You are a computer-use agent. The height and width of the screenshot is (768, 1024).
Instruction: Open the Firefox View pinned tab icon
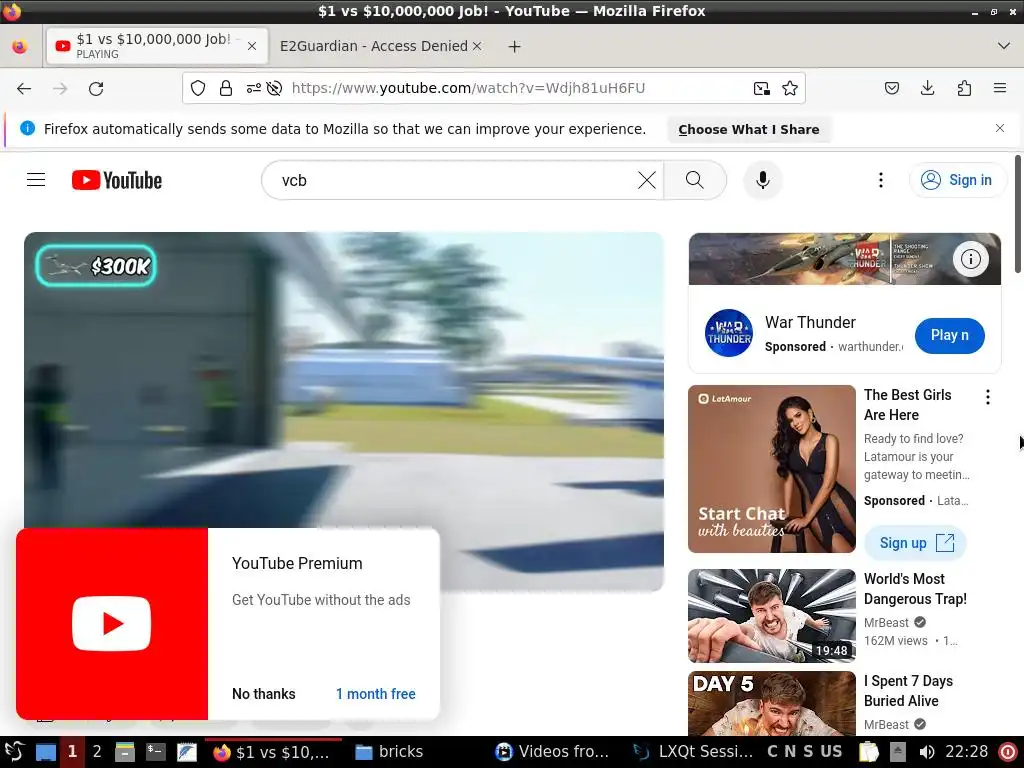click(x=20, y=46)
